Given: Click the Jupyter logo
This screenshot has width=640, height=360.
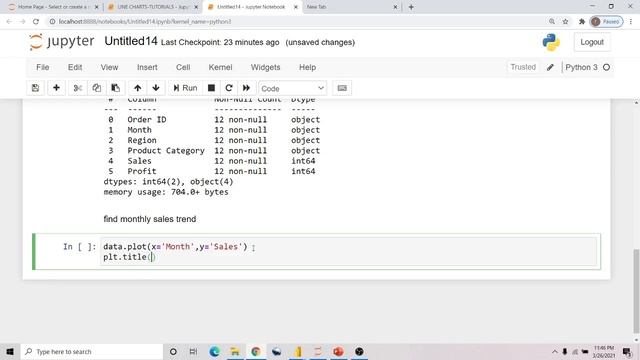Looking at the screenshot, I should (62, 42).
